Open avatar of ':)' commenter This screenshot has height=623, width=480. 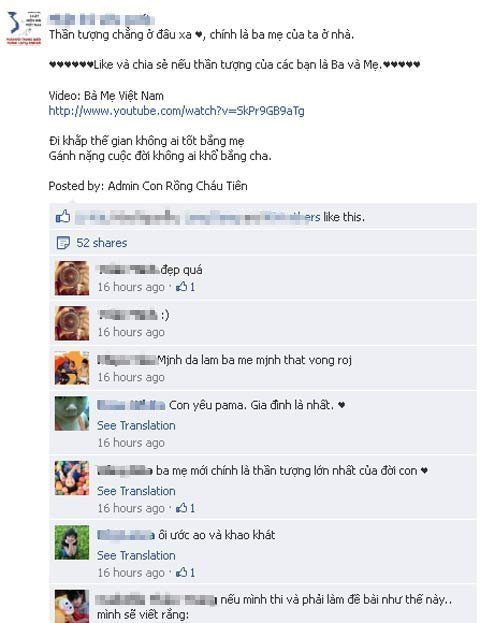(x=72, y=323)
